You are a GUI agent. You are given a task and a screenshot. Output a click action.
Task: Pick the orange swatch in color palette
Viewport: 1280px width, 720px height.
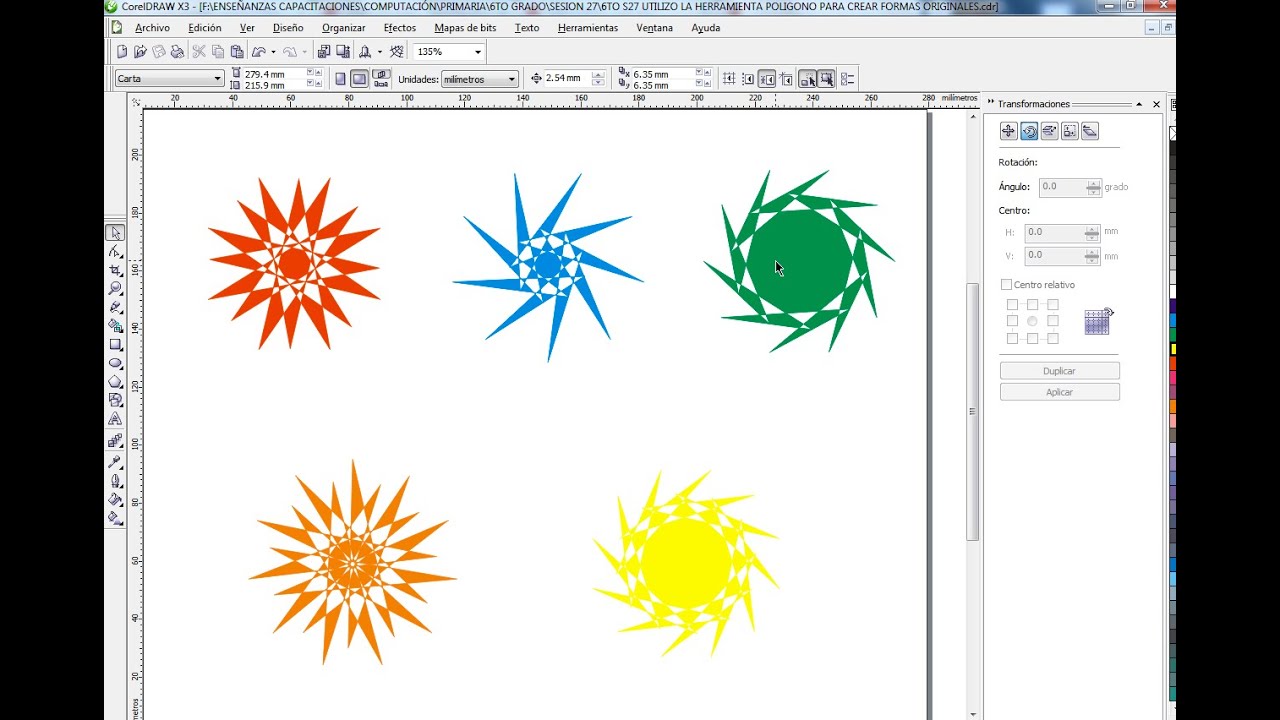tap(1174, 406)
